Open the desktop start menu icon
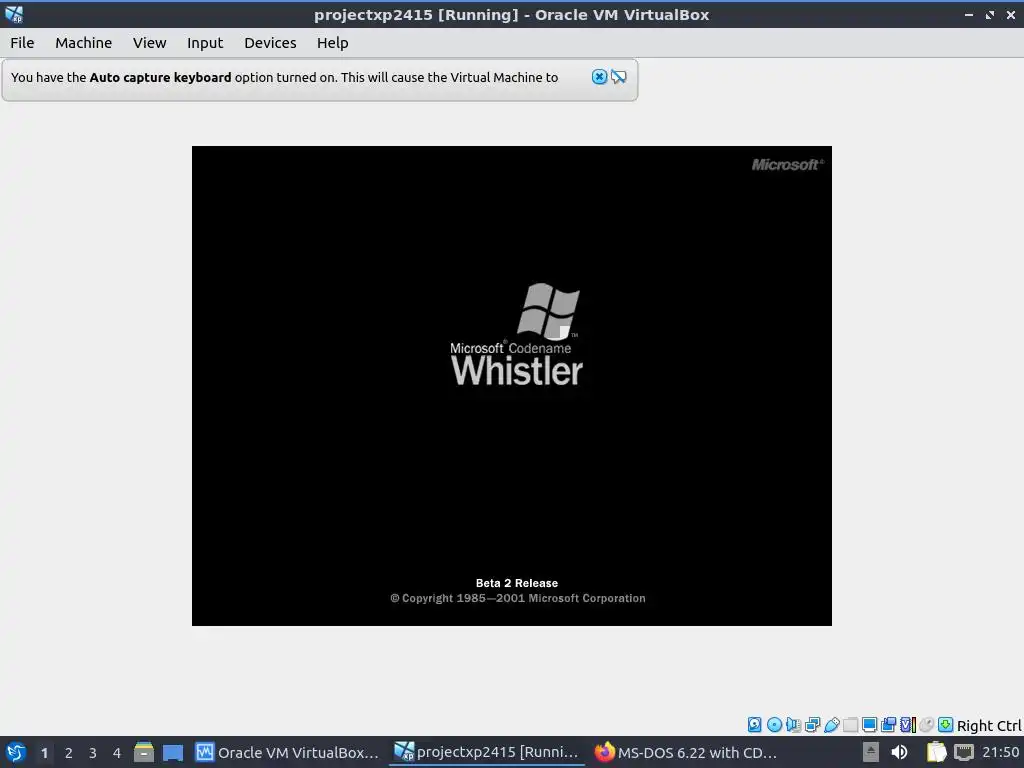Viewport: 1024px width, 768px height. pyautogui.click(x=15, y=752)
